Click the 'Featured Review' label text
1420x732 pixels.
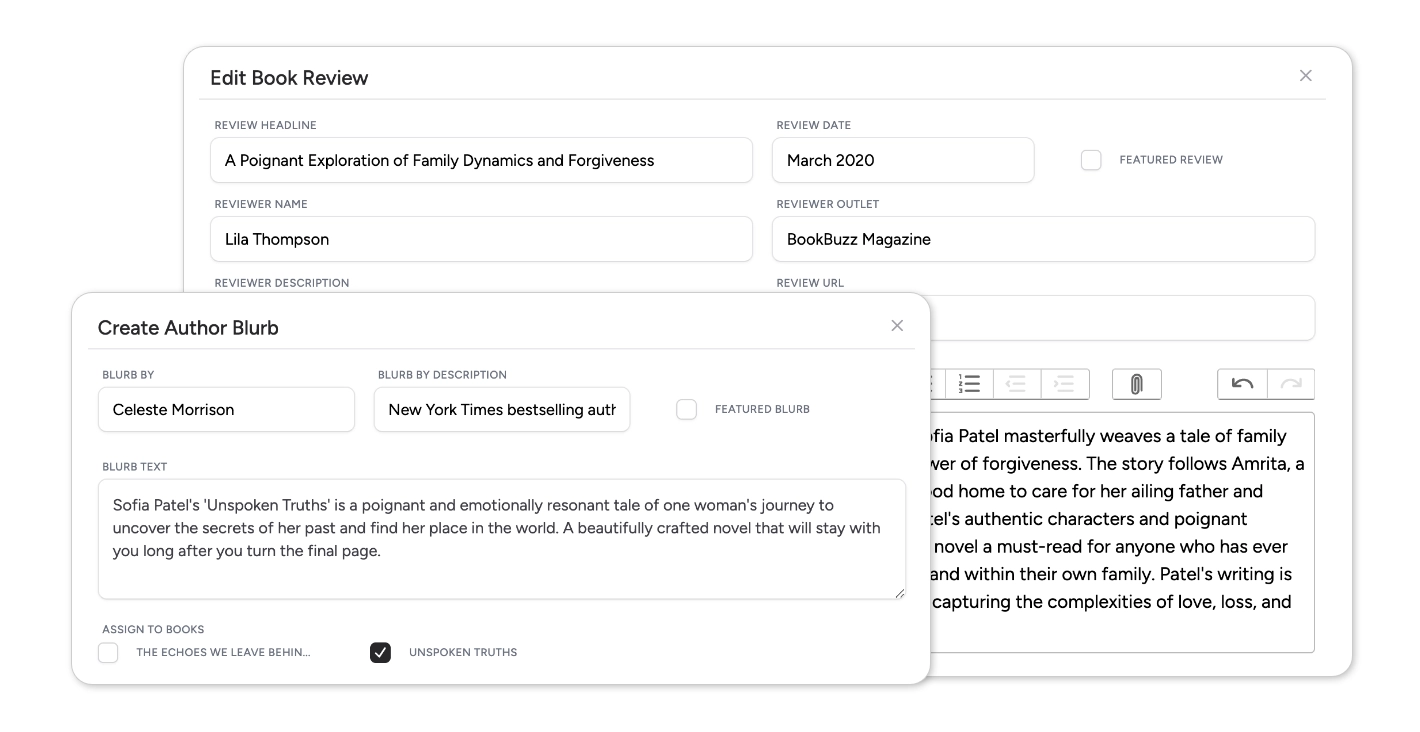[1171, 160]
